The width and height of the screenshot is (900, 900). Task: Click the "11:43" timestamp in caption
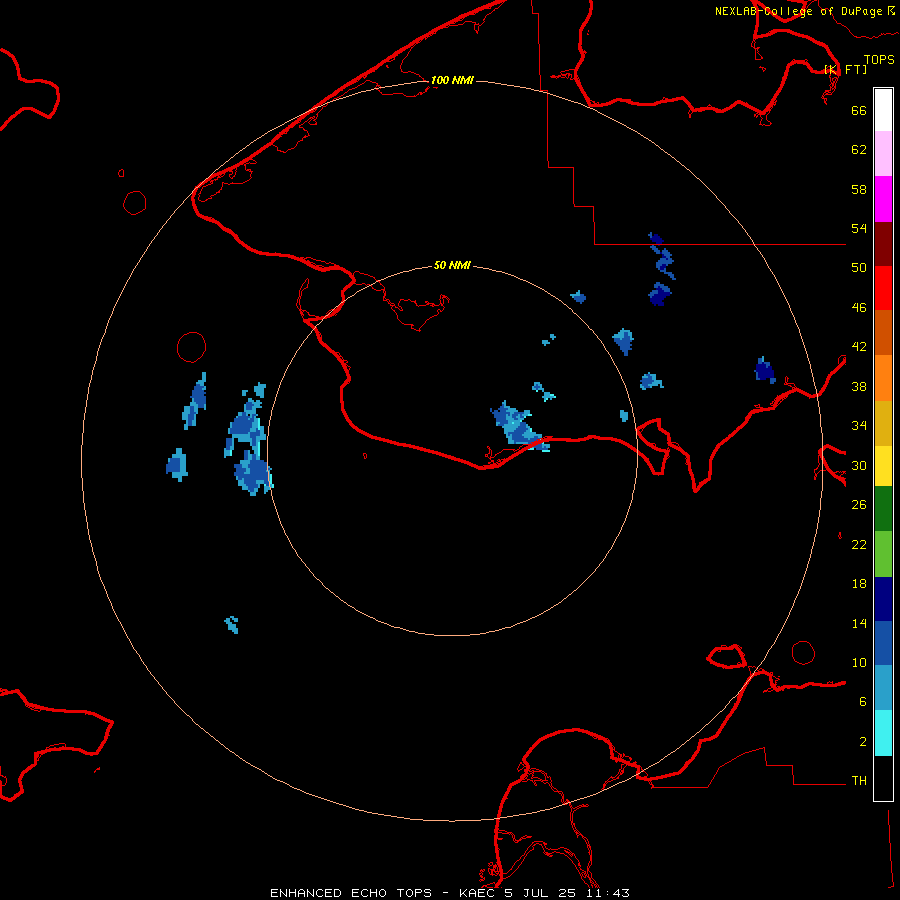click(x=608, y=893)
